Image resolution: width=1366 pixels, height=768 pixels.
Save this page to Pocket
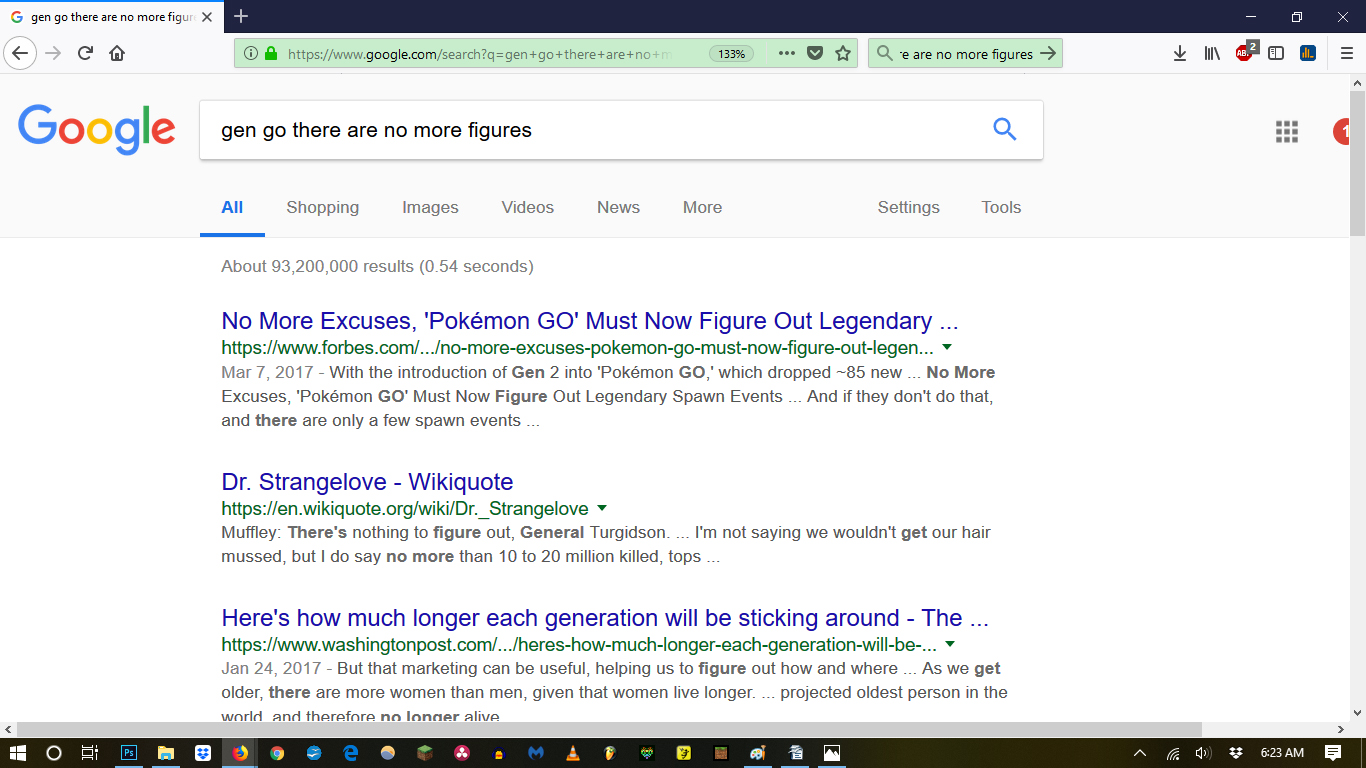[815, 54]
